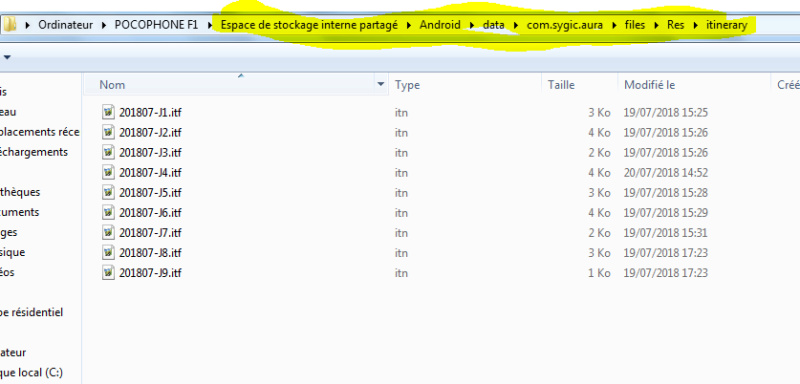Open disque local (C:) in navigation pane
The width and height of the screenshot is (800, 384).
(32, 373)
